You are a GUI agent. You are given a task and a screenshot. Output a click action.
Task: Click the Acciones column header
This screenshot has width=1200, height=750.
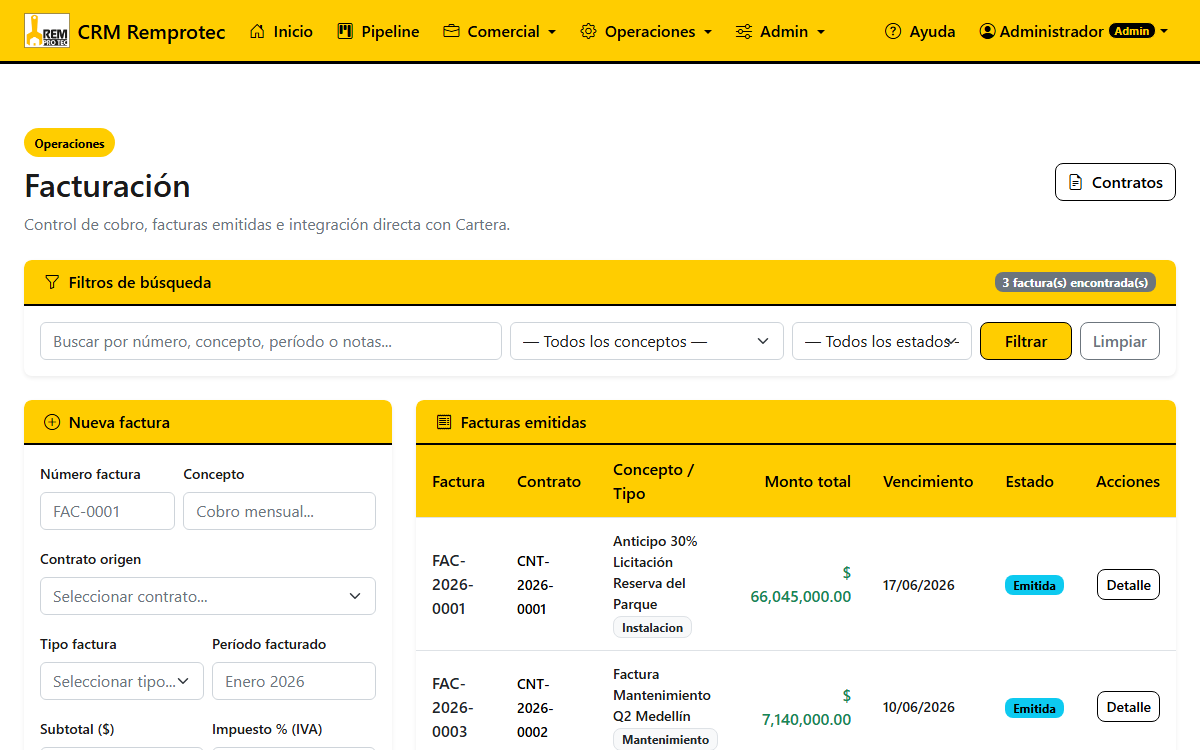tap(1128, 481)
